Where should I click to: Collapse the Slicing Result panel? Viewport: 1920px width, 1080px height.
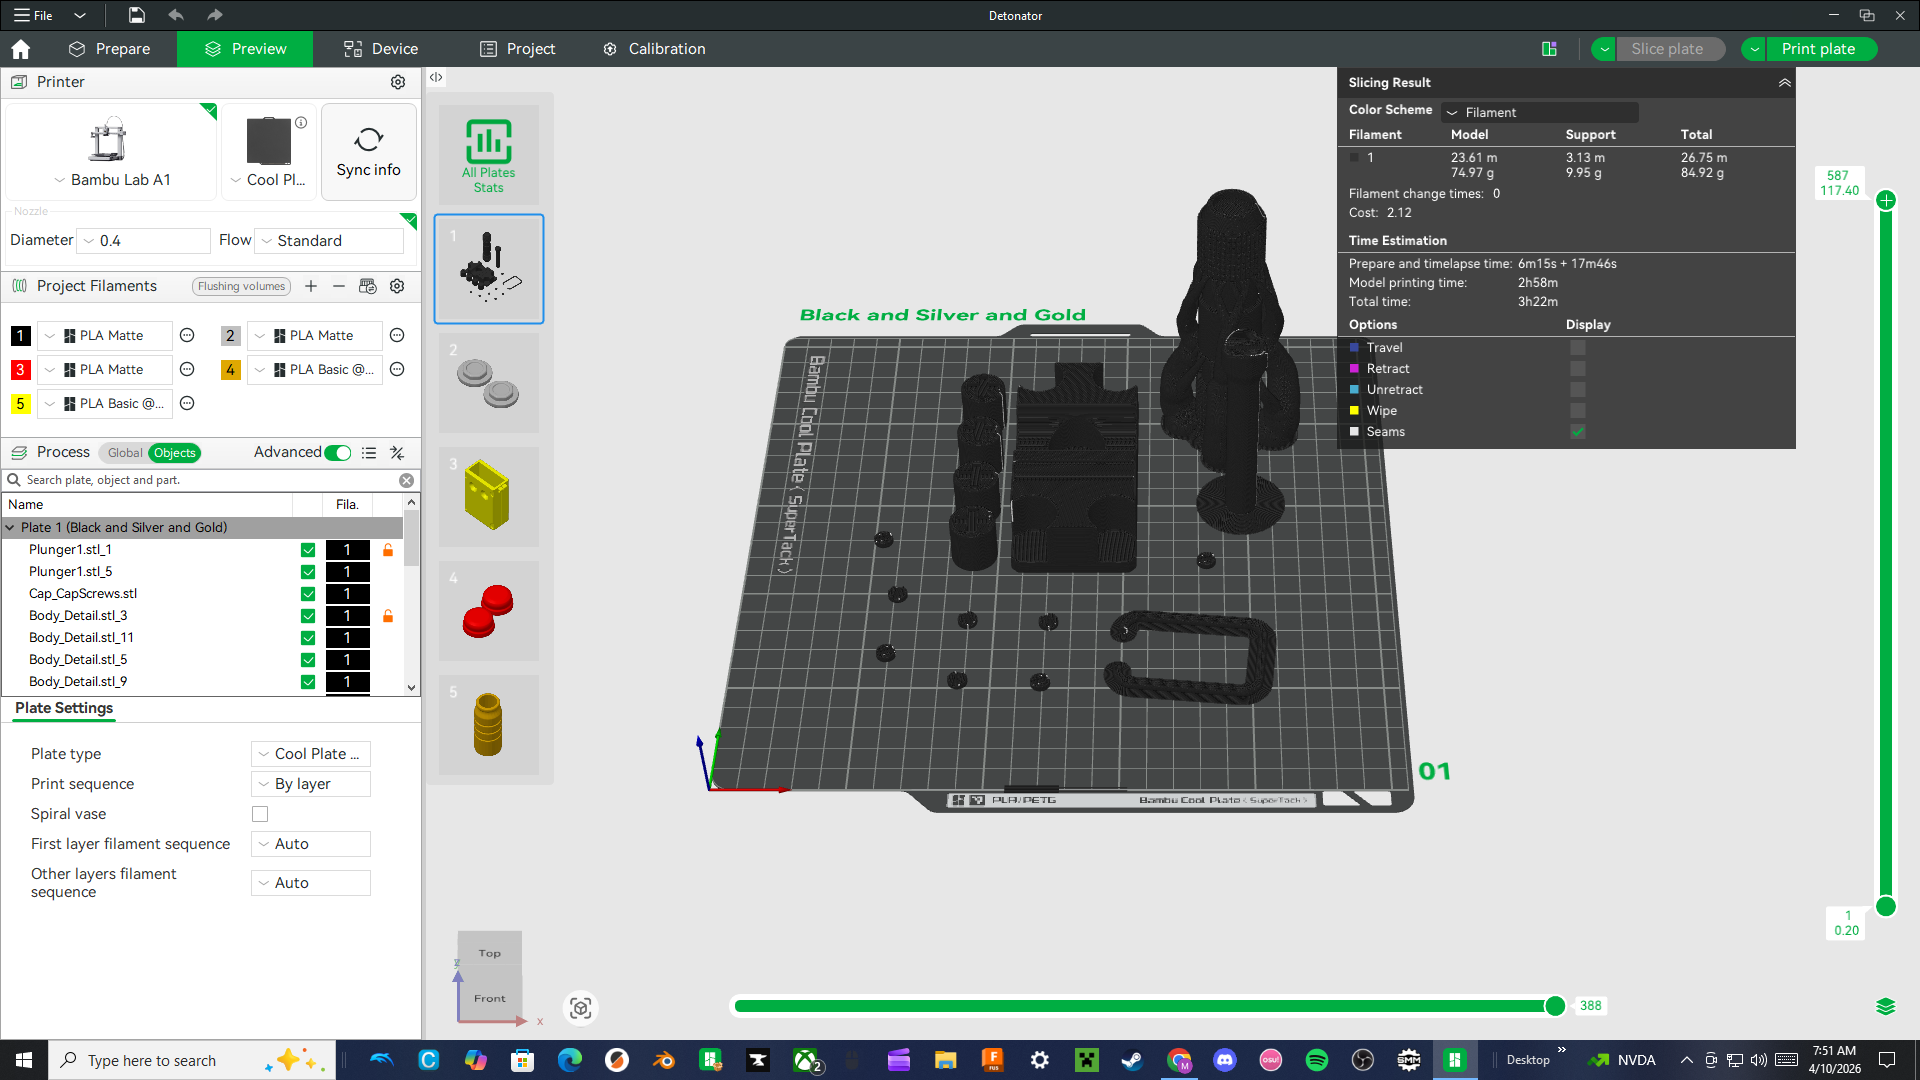(1785, 83)
